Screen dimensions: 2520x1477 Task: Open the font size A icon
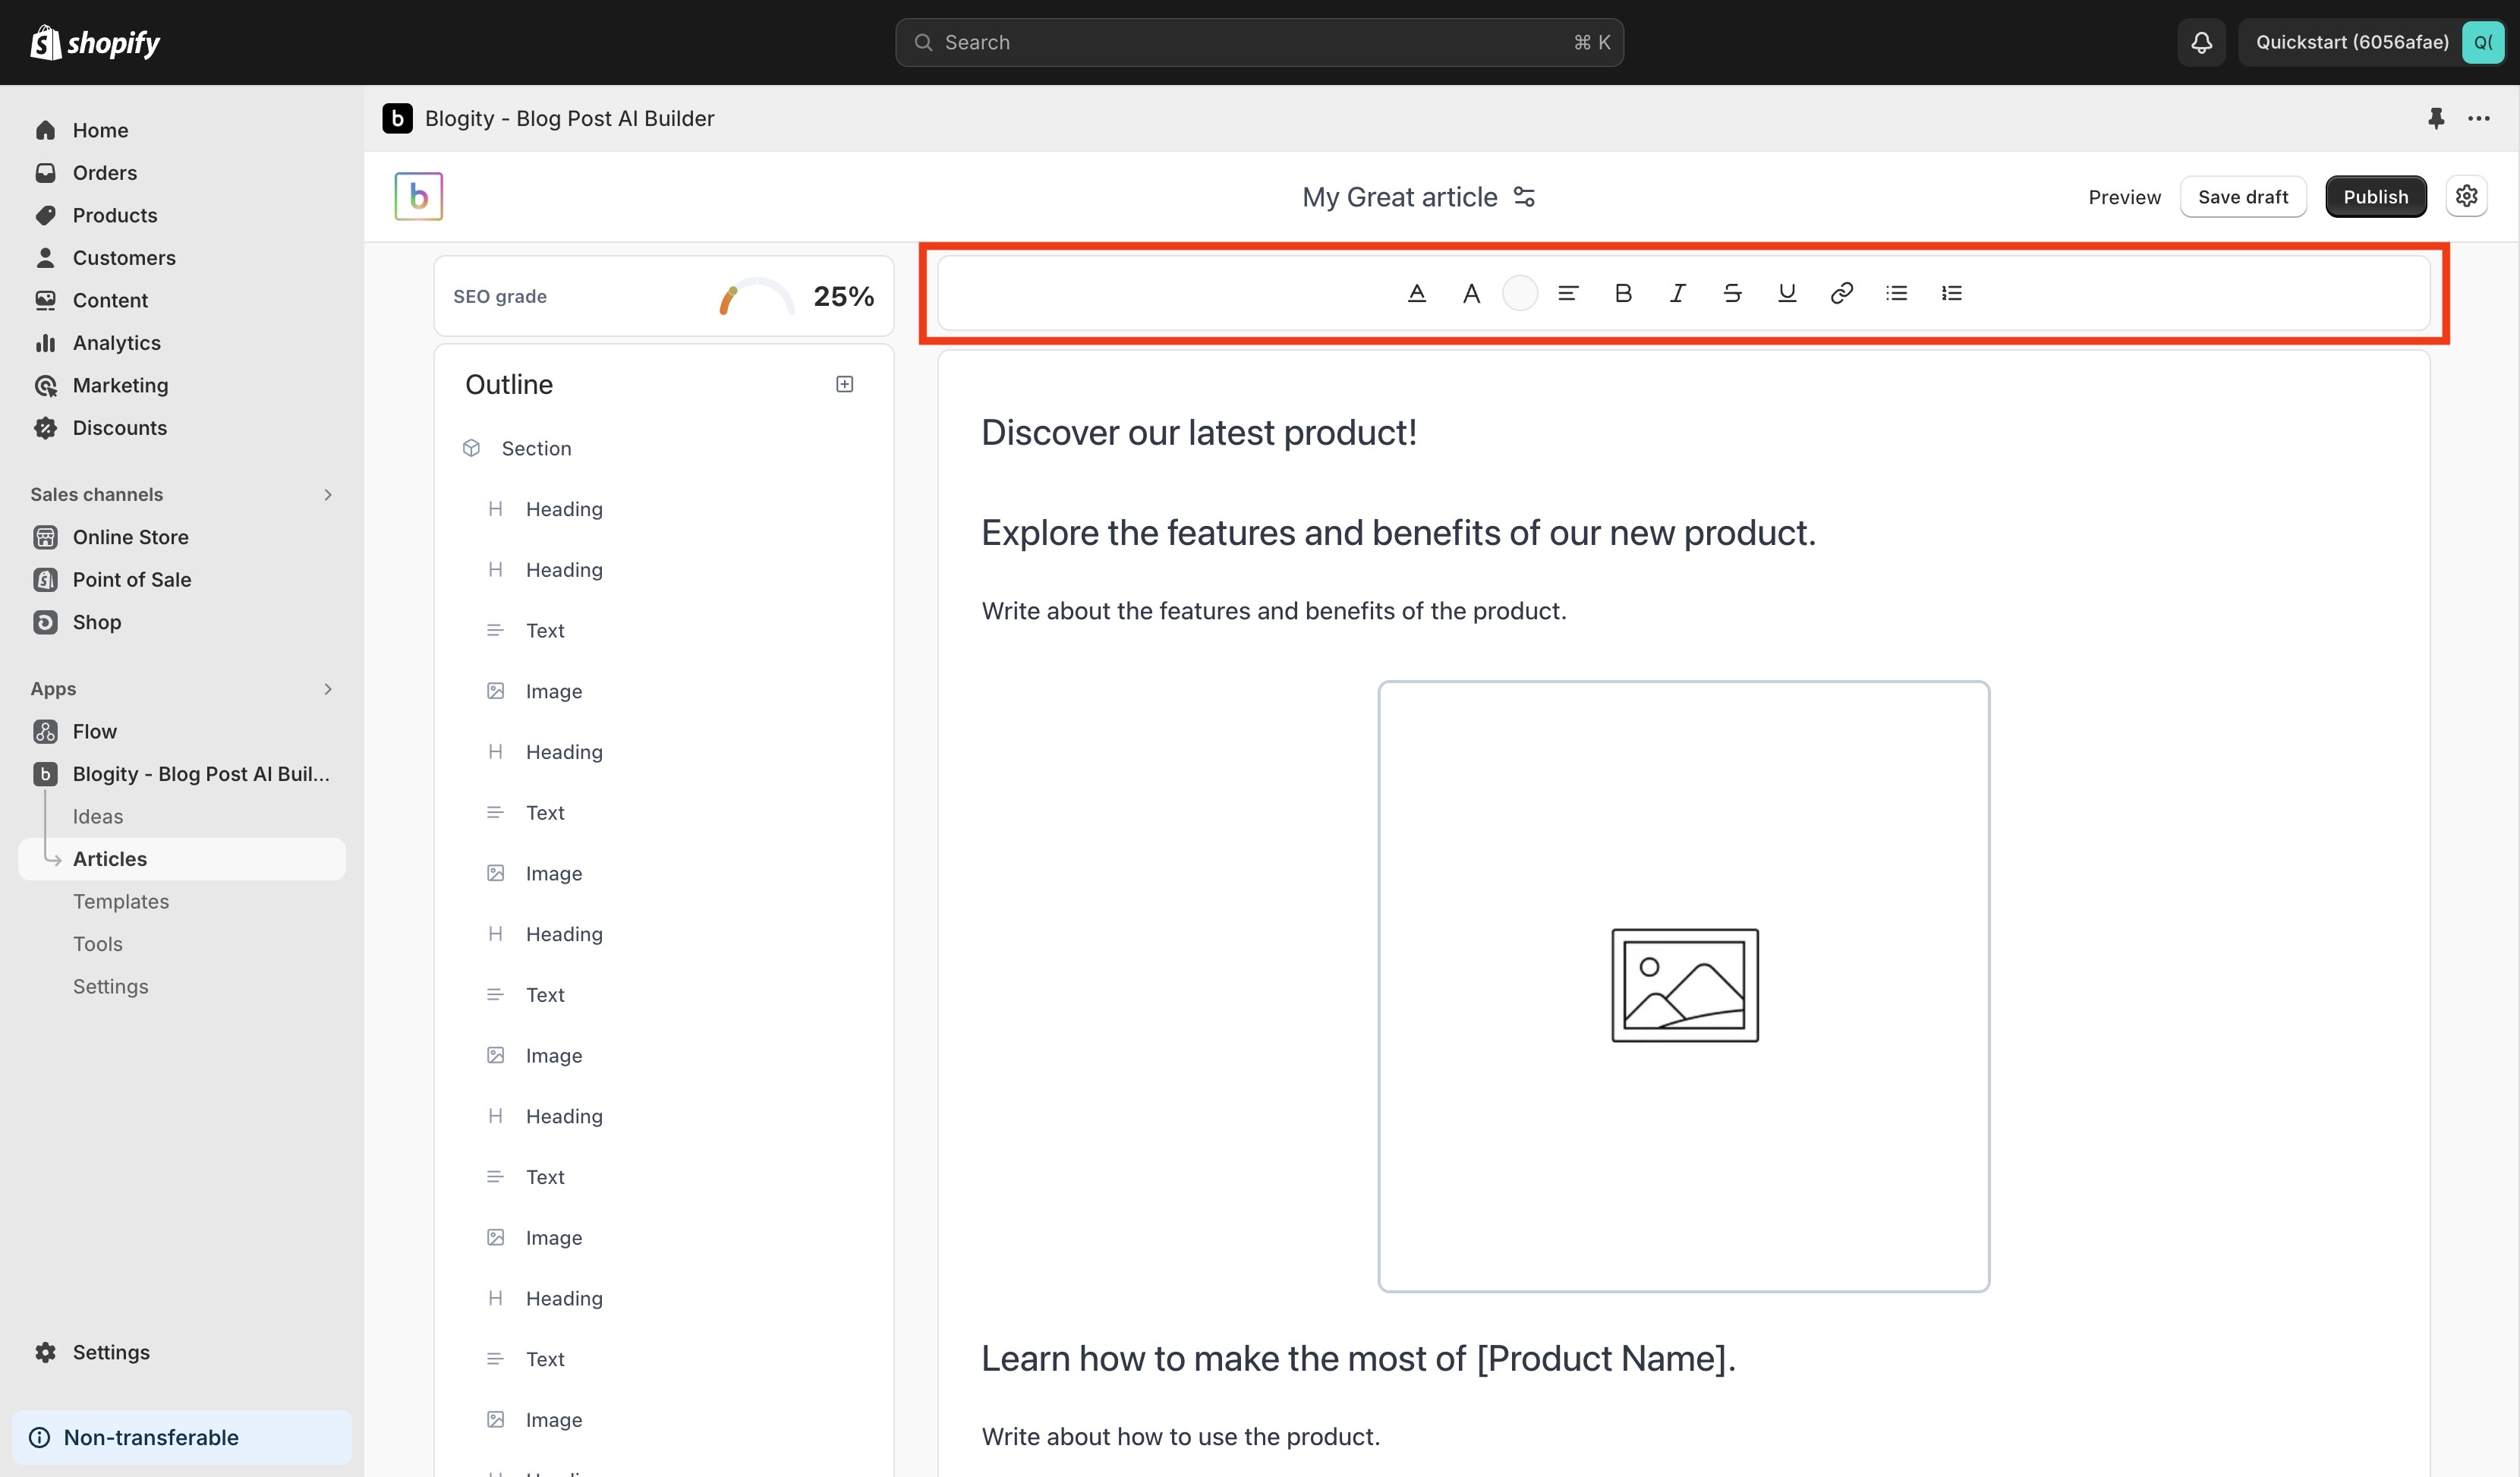click(x=1471, y=293)
